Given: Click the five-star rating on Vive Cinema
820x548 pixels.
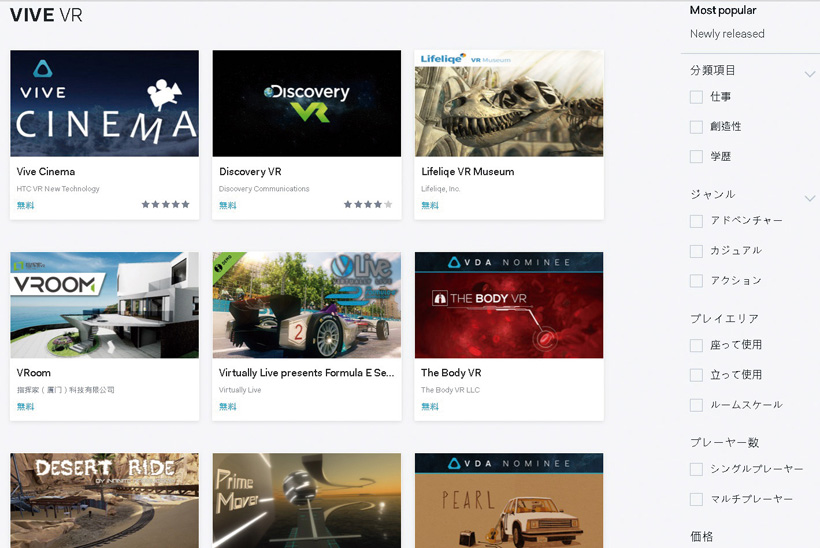Looking at the screenshot, I should point(165,204).
